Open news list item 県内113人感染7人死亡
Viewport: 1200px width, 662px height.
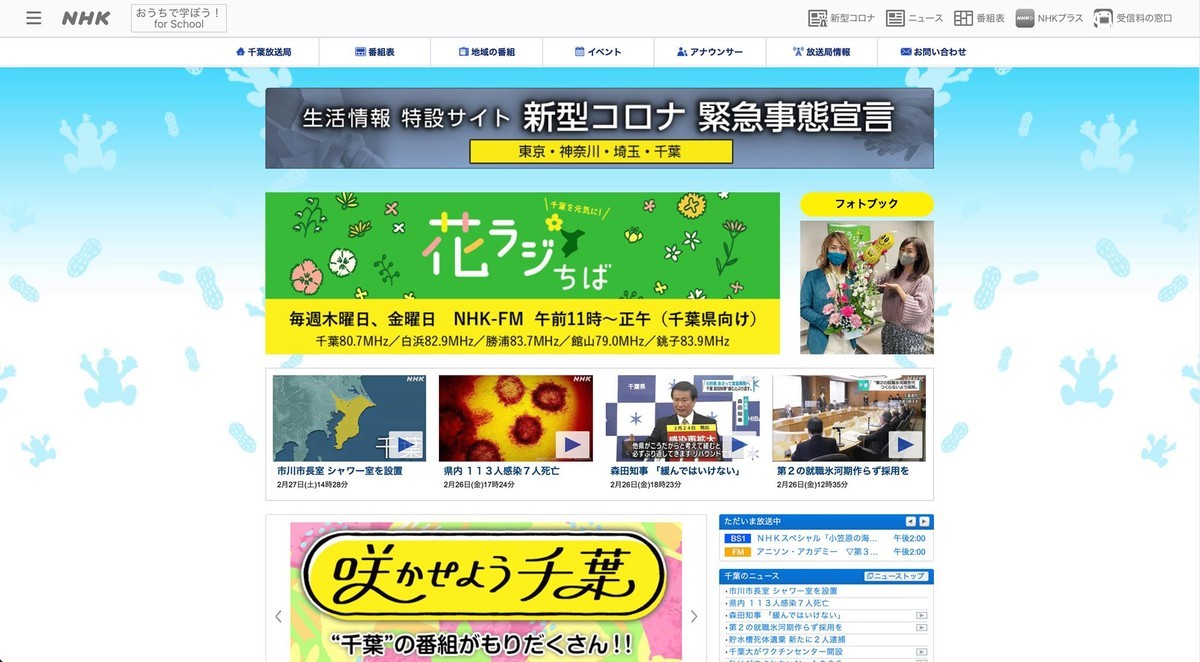pyautogui.click(x=779, y=603)
